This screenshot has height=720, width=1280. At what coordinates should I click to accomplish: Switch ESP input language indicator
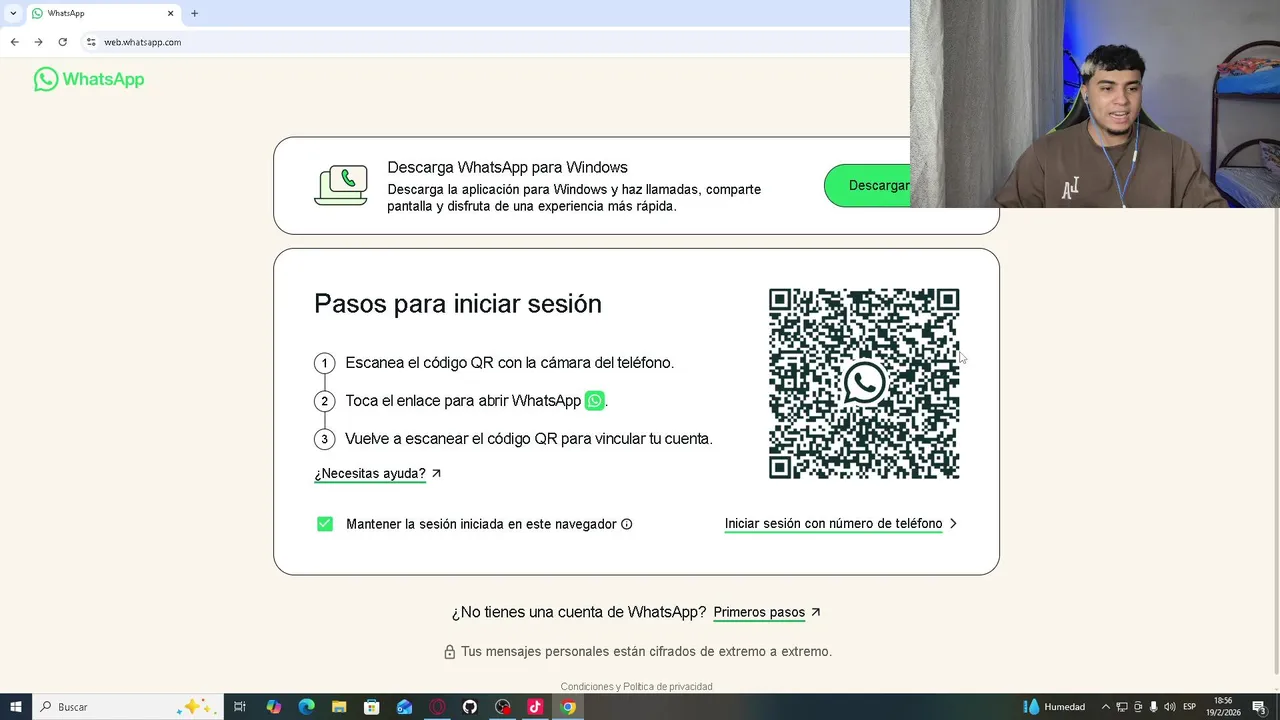(x=1190, y=707)
